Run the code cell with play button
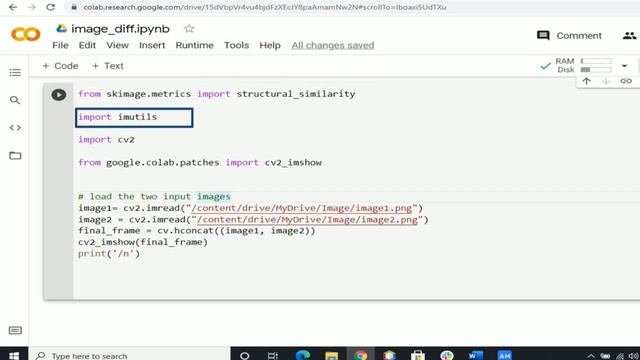This screenshot has width=640, height=360. (x=59, y=95)
